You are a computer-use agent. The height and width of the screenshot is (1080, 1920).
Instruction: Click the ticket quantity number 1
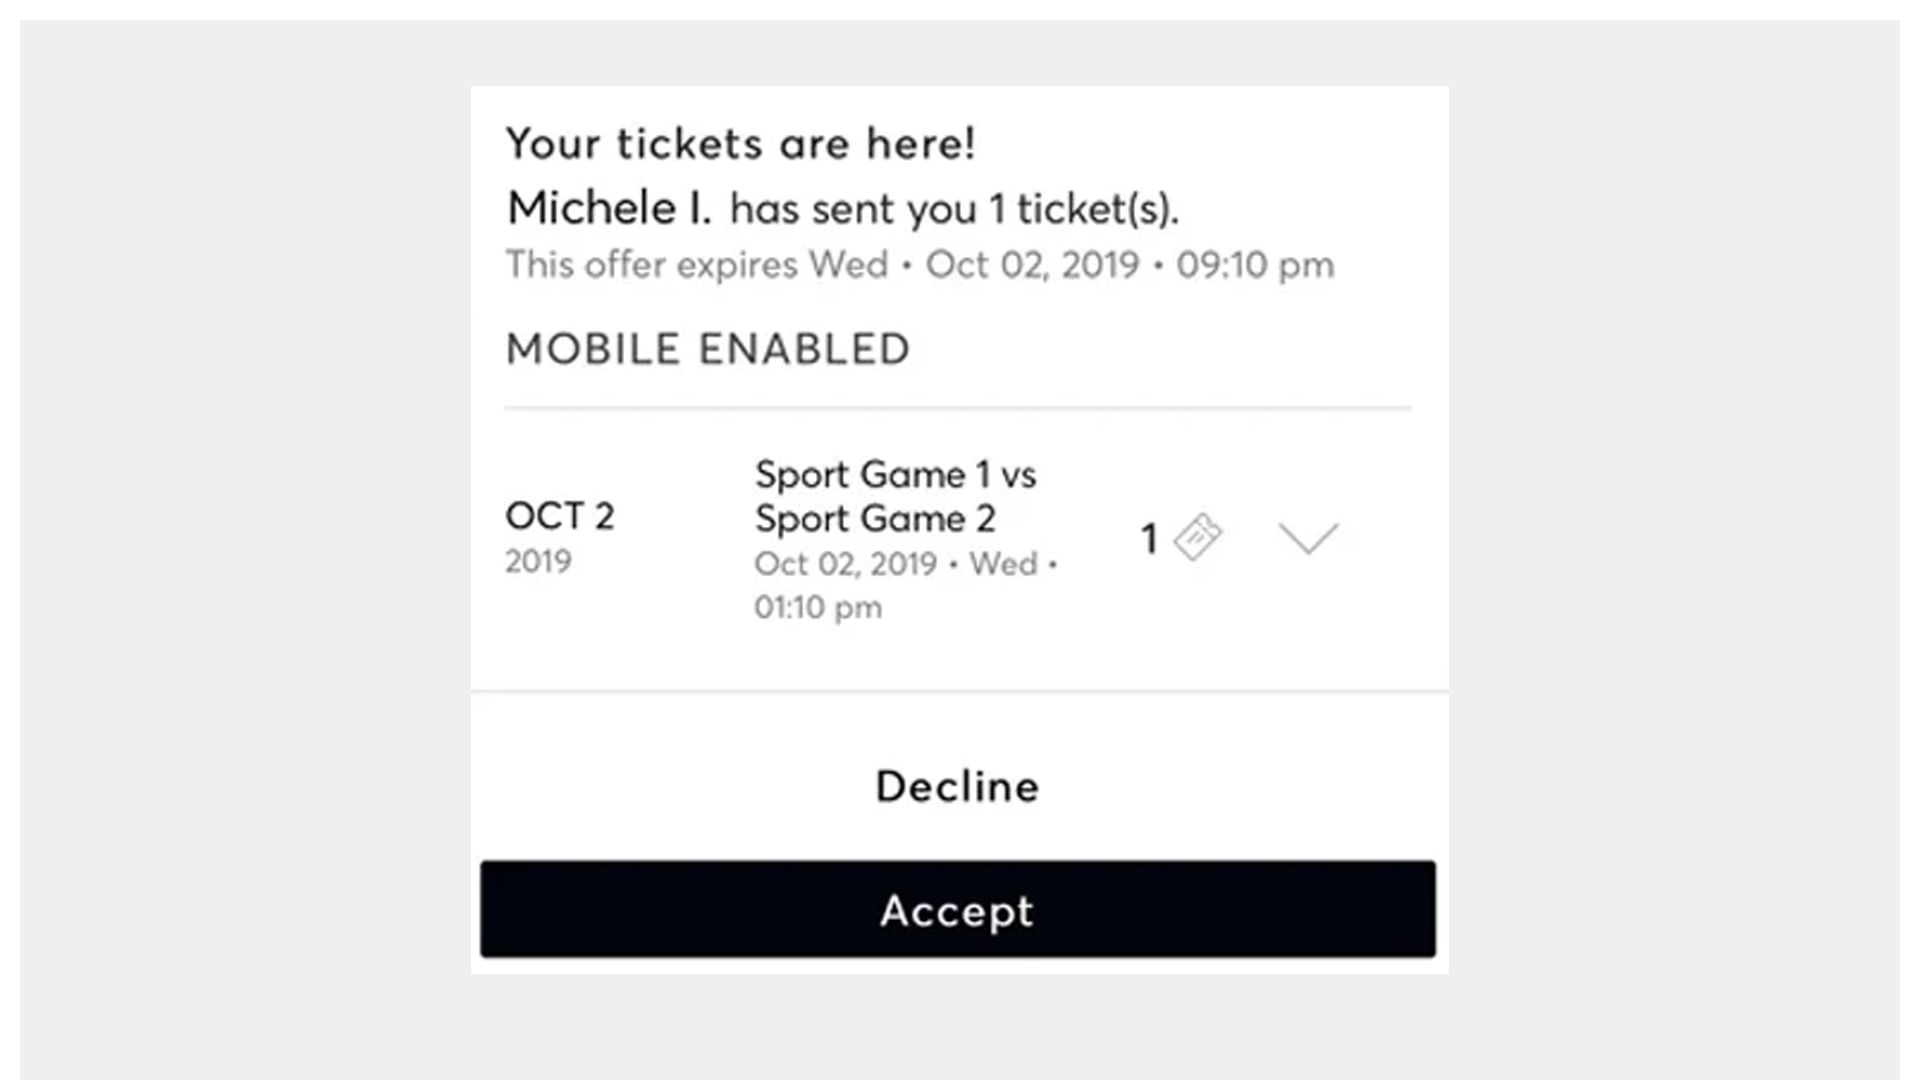point(1149,539)
